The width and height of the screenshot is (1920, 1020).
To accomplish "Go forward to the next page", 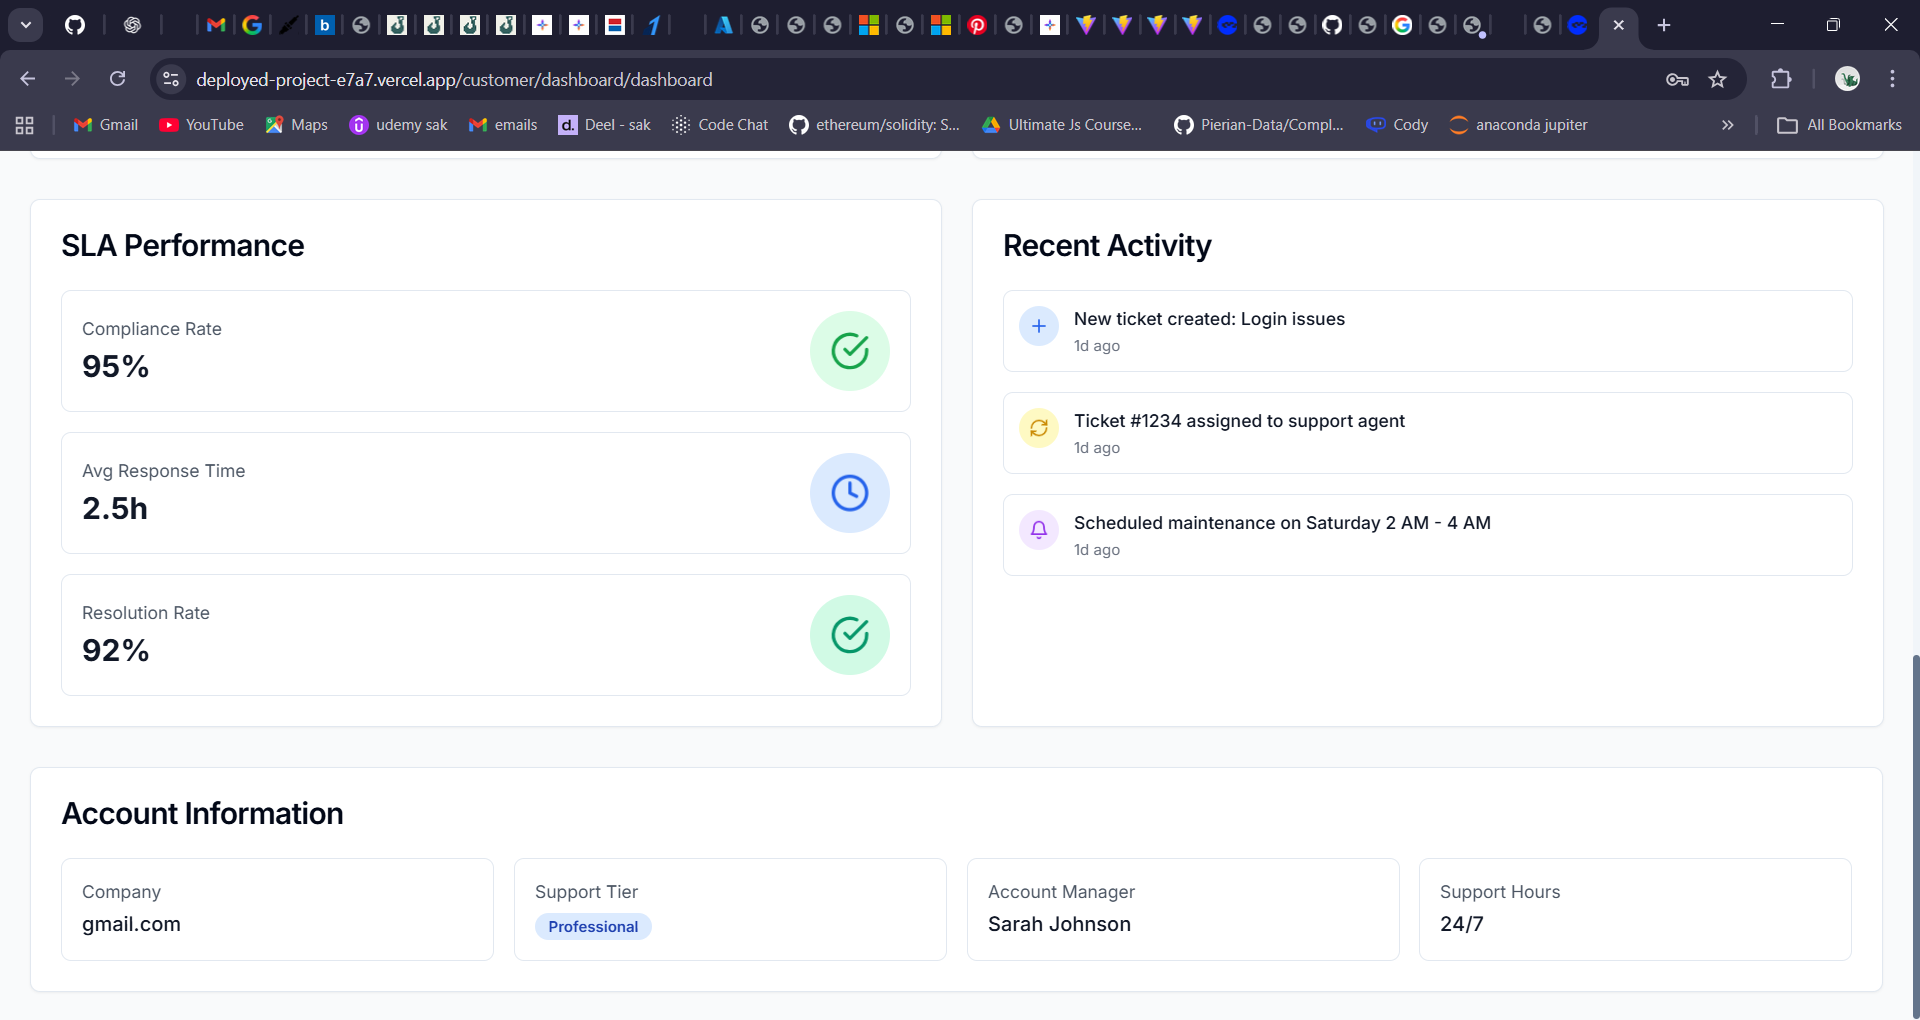I will coord(72,79).
